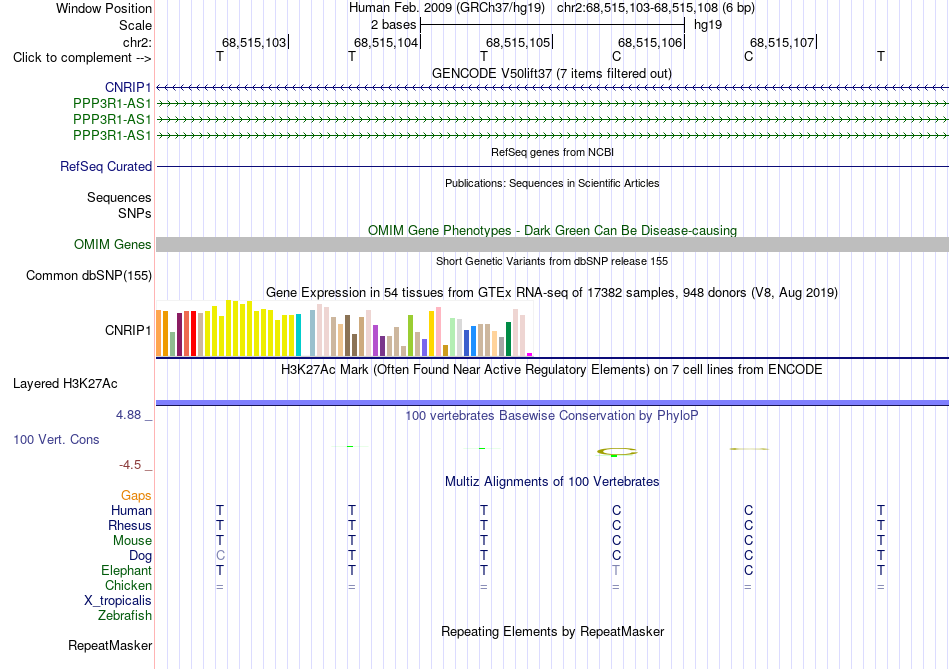The image size is (950, 669).
Task: Click the grayed T base in the Elephant row
Action: pos(616,571)
